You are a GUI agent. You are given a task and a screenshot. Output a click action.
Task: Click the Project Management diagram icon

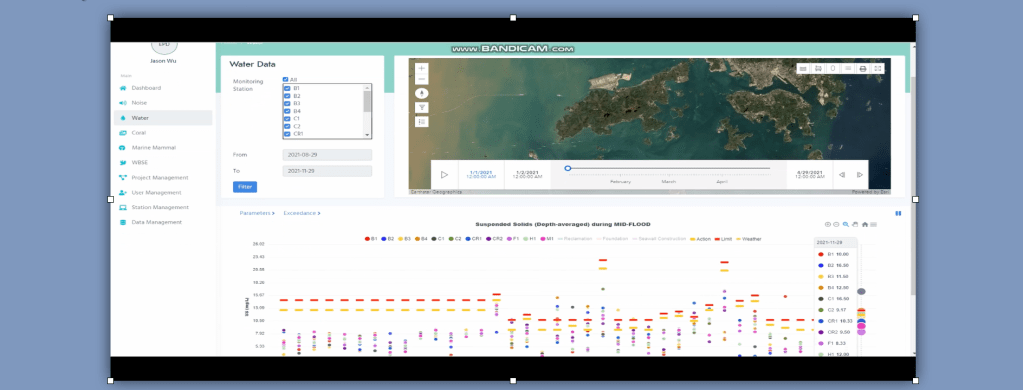click(x=123, y=177)
